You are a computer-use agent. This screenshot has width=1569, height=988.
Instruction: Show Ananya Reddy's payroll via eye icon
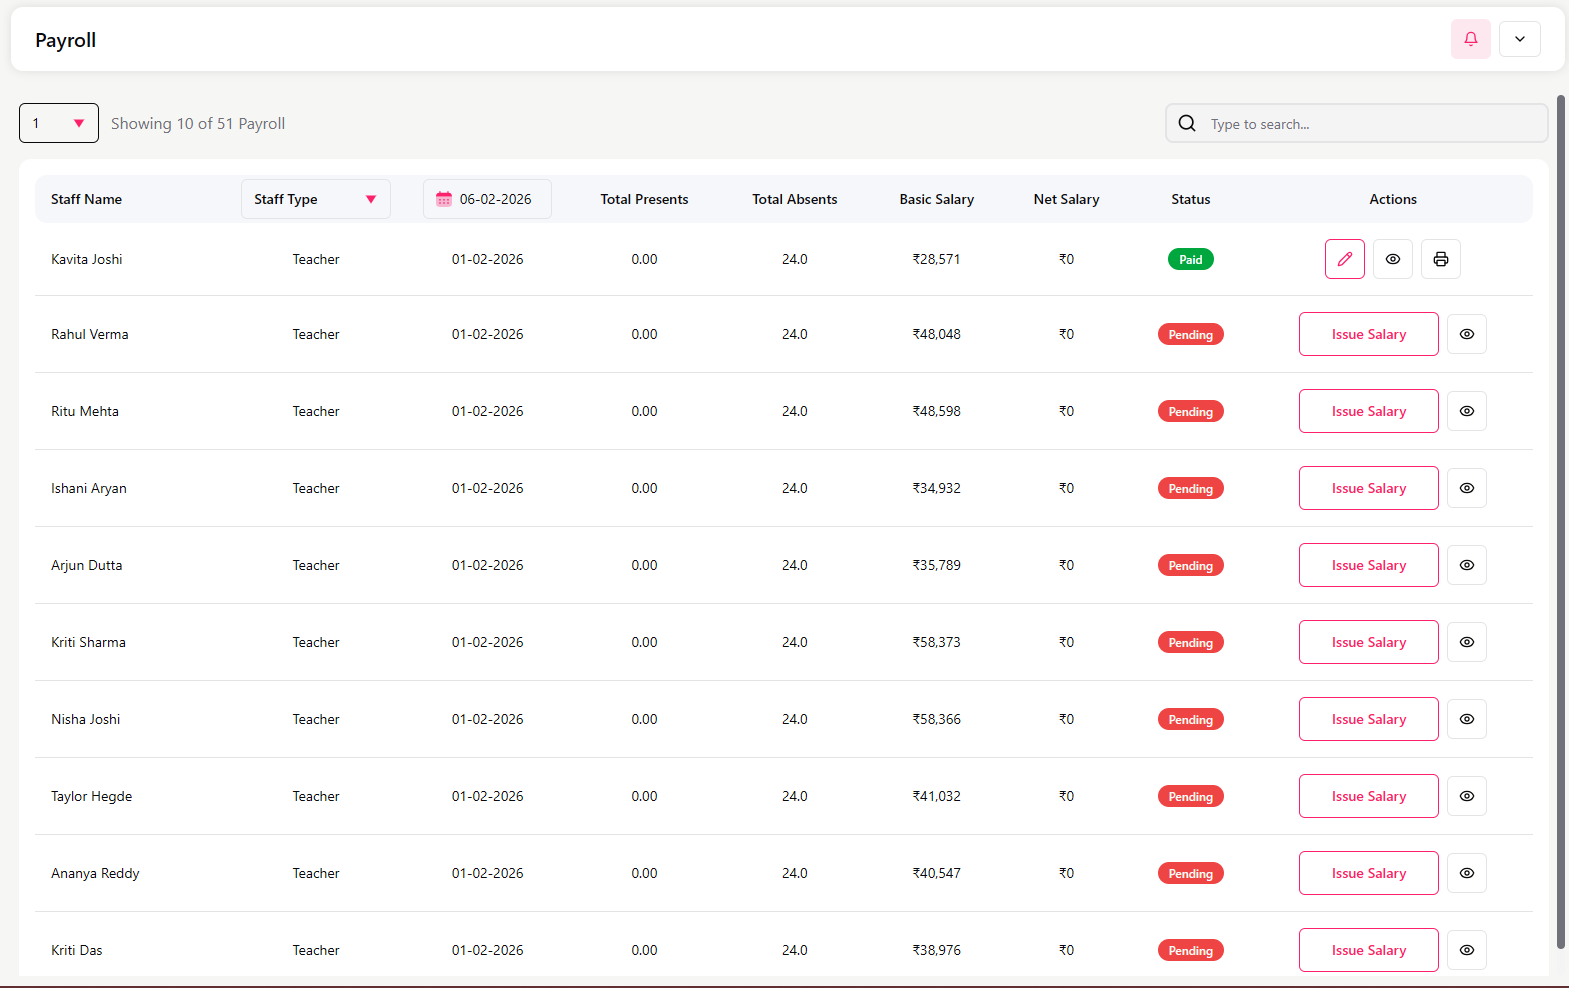pyautogui.click(x=1466, y=873)
